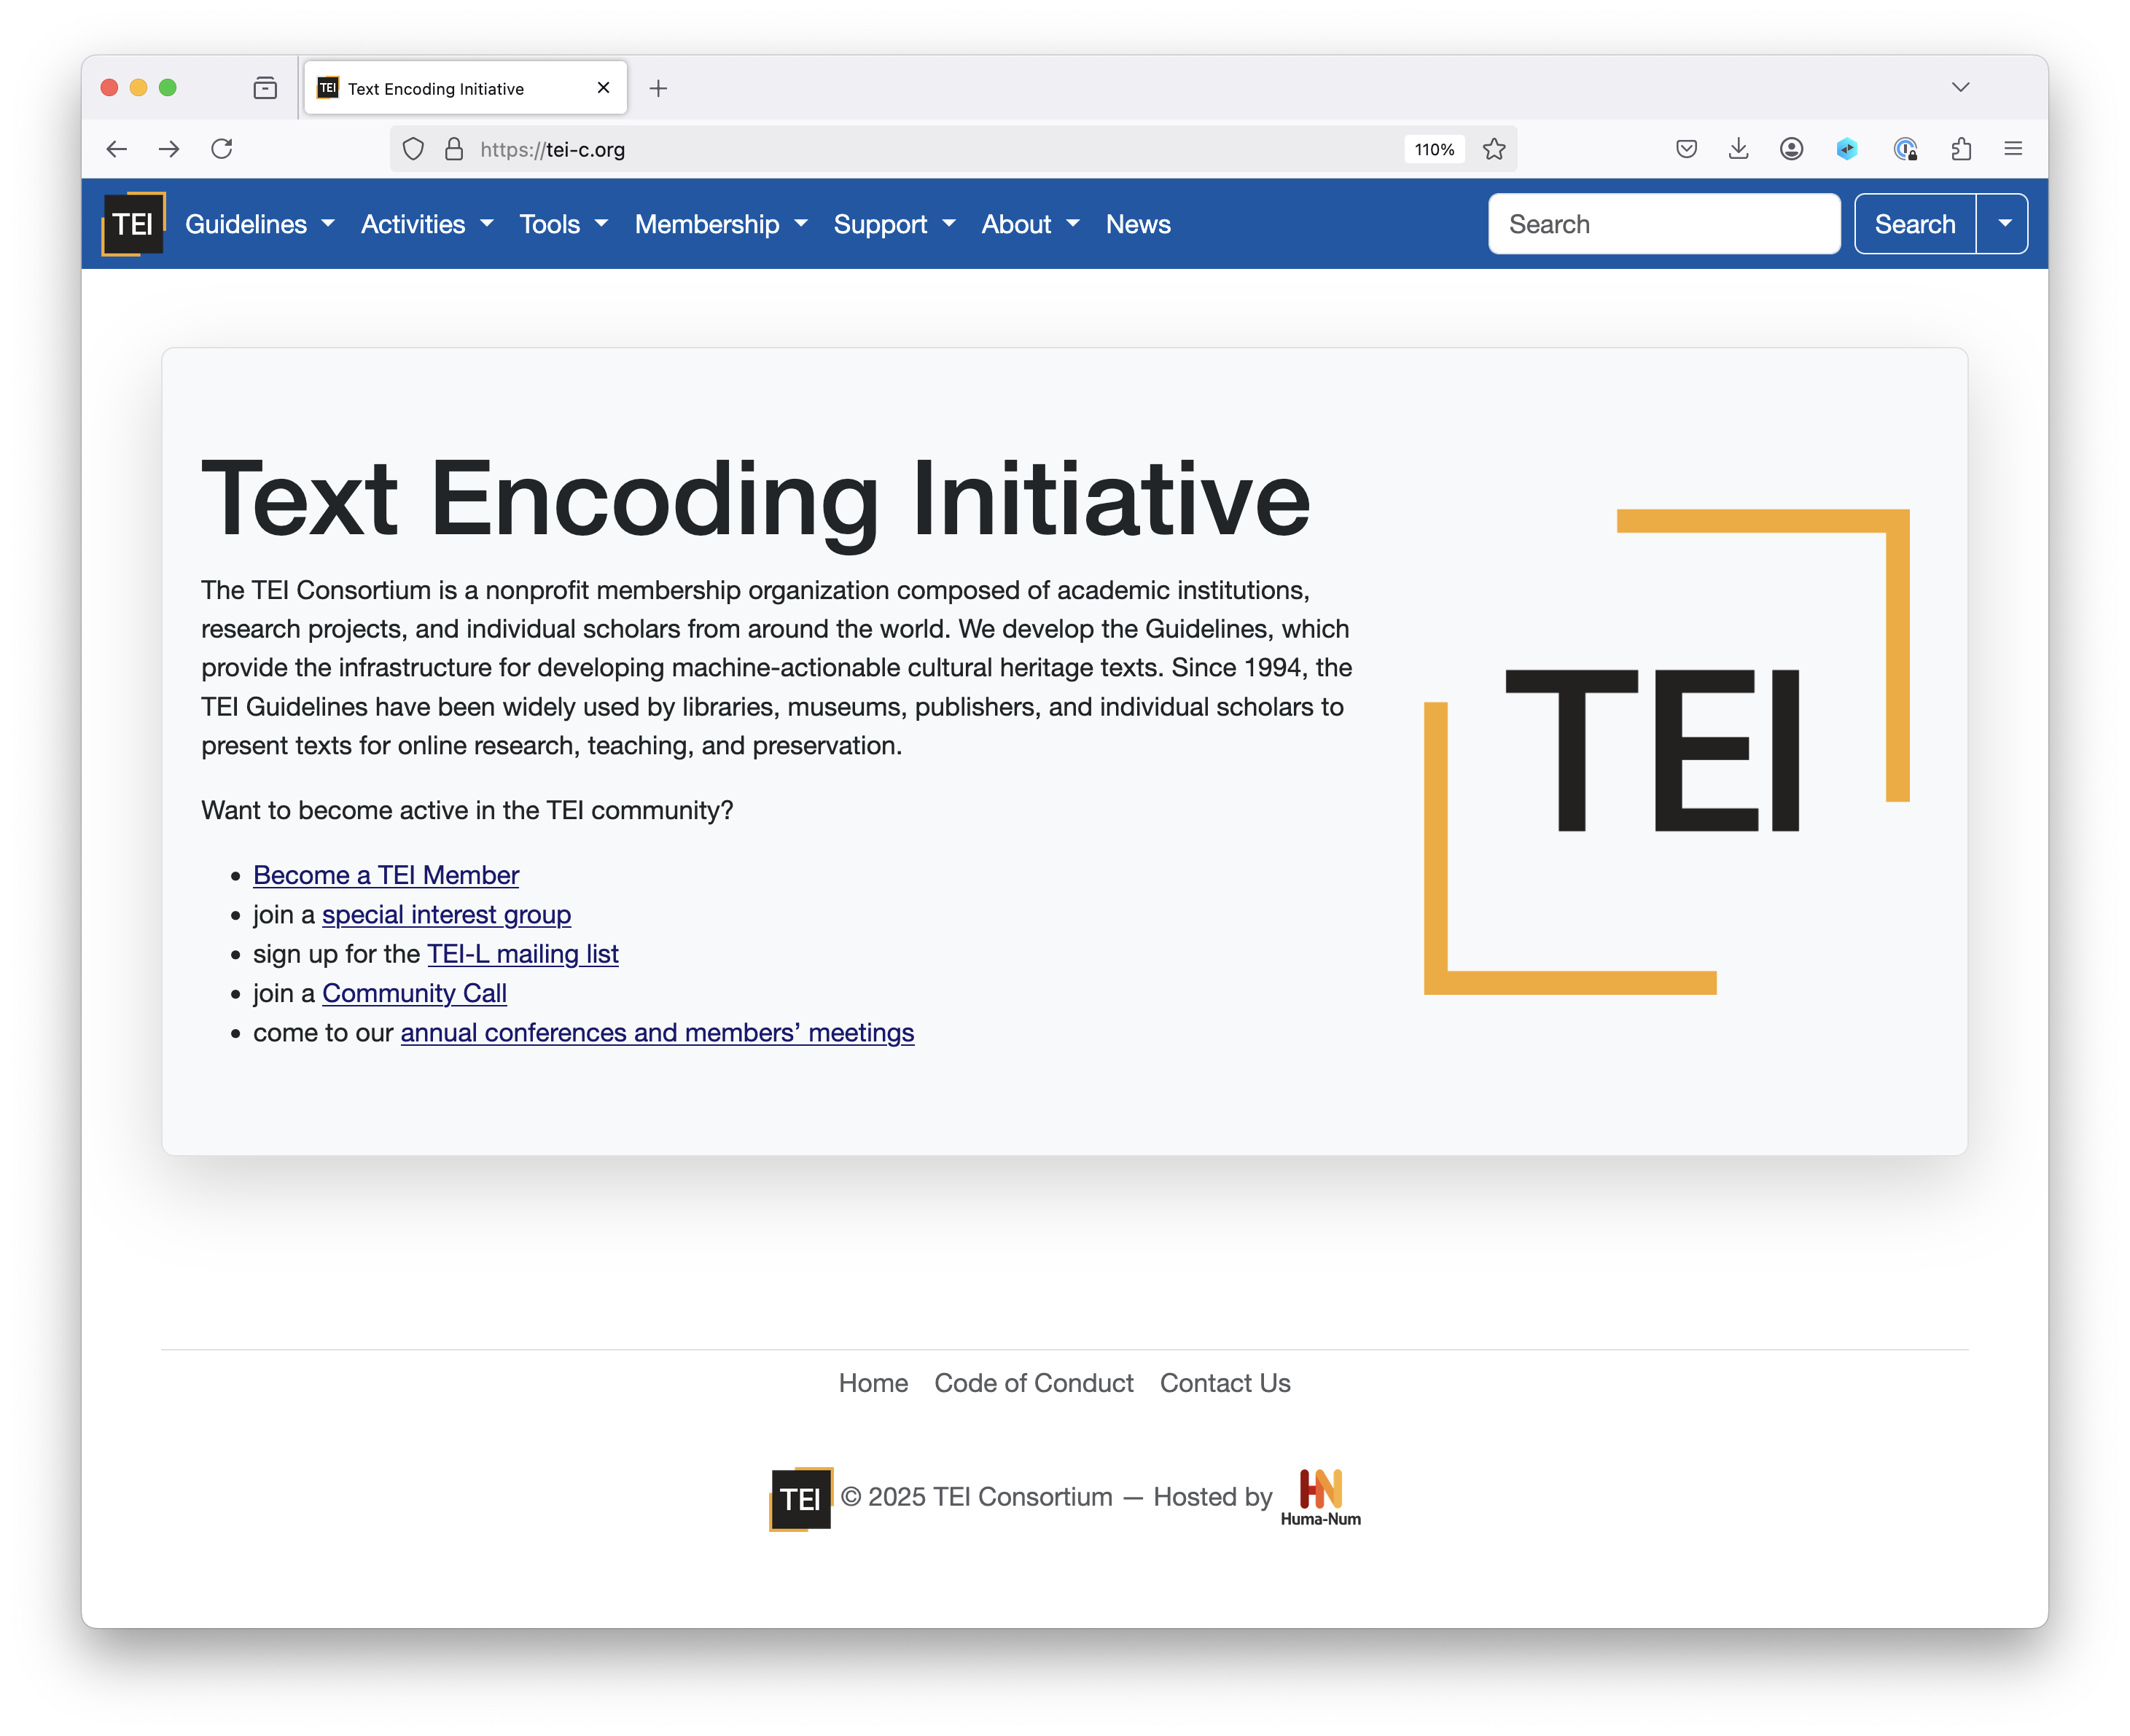Screen dimensions: 2130x1736
Task: Open Firefox application hamburger menu
Action: click(2013, 149)
